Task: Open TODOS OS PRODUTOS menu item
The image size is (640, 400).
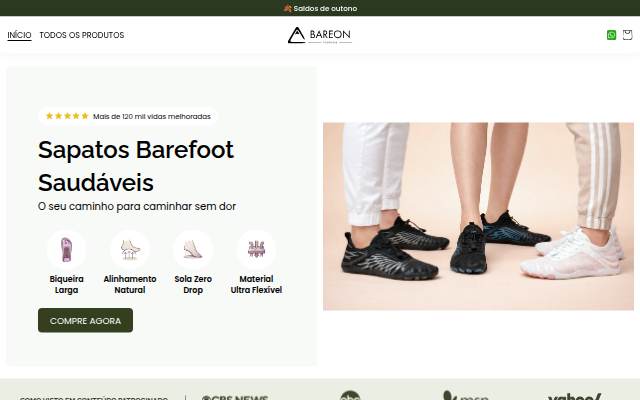Action: pyautogui.click(x=82, y=35)
